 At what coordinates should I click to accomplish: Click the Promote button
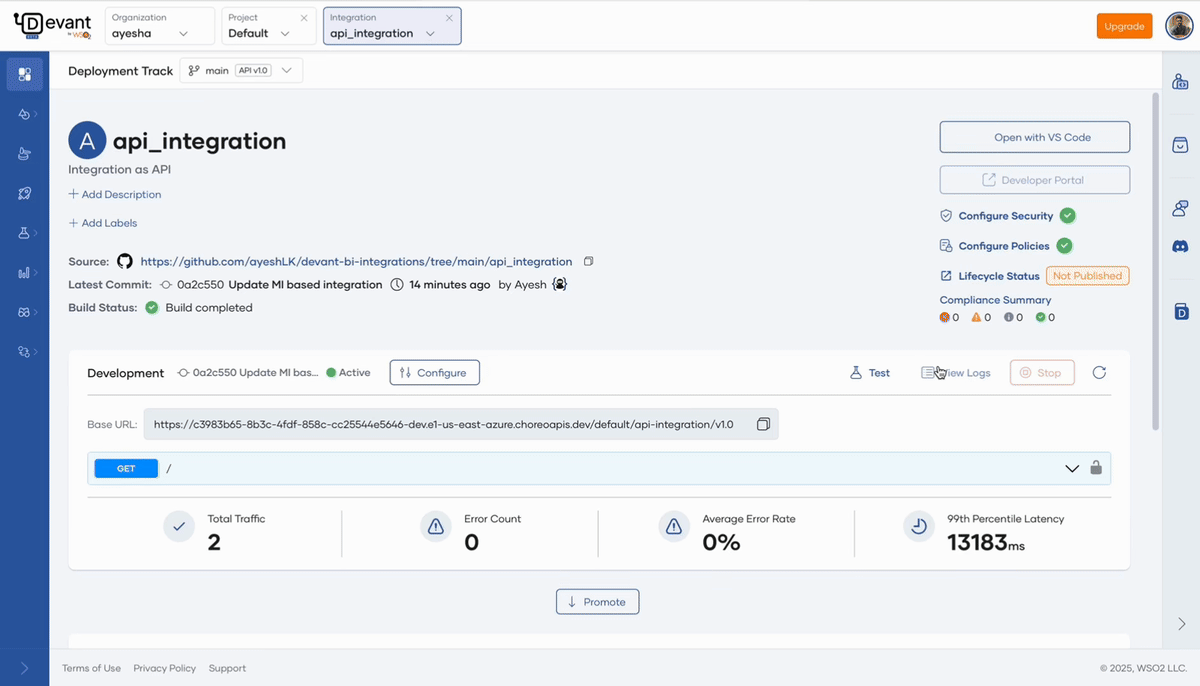(x=597, y=602)
